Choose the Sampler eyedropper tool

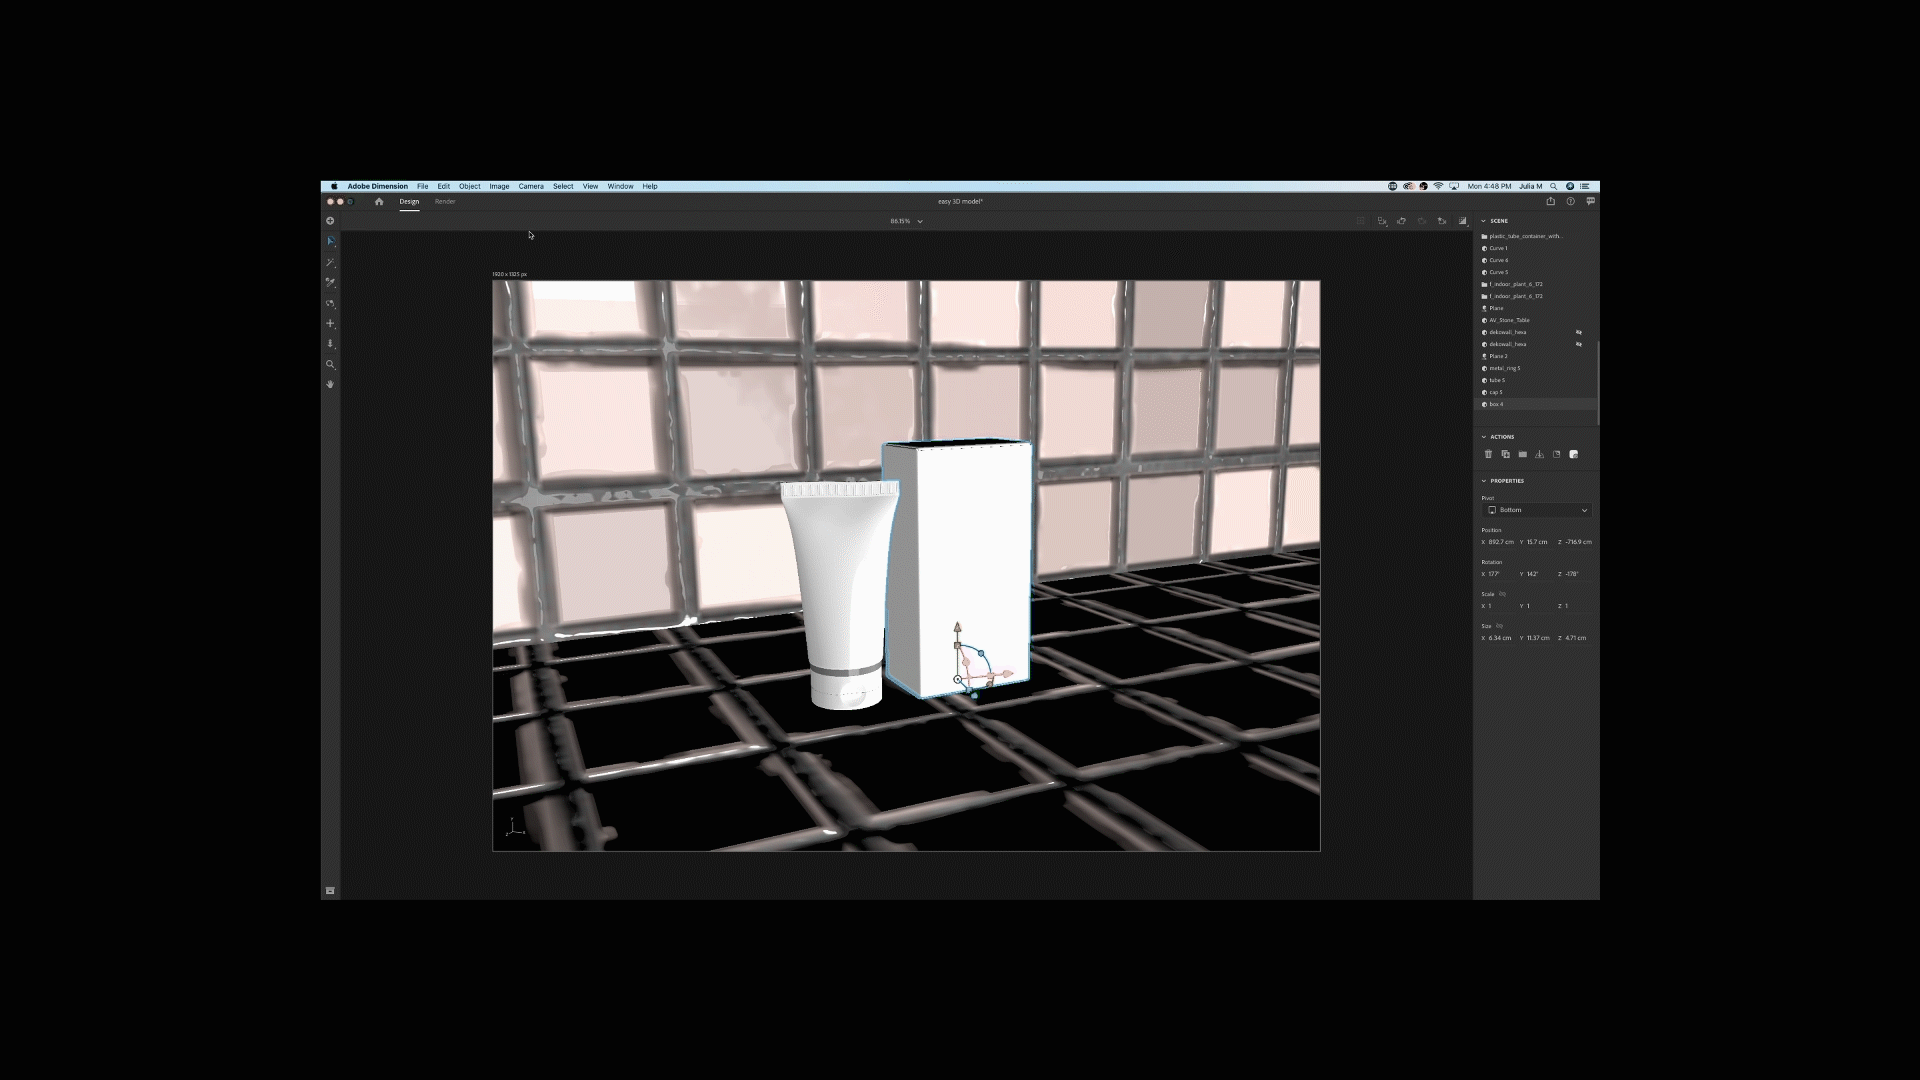[330, 283]
